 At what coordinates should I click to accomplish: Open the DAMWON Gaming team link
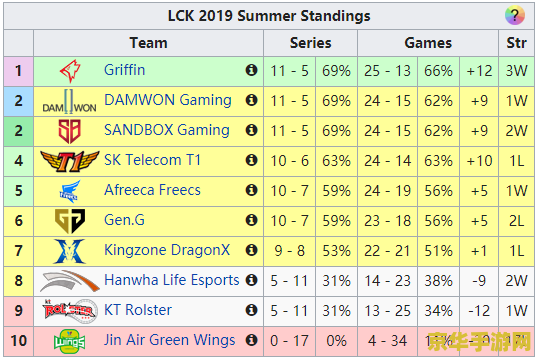click(168, 100)
